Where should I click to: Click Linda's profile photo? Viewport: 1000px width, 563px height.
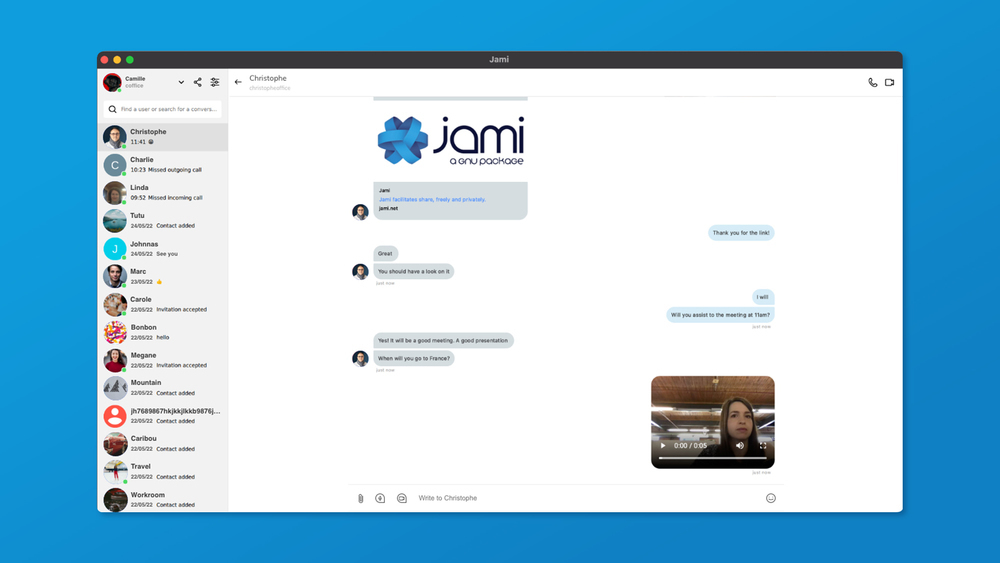[115, 193]
